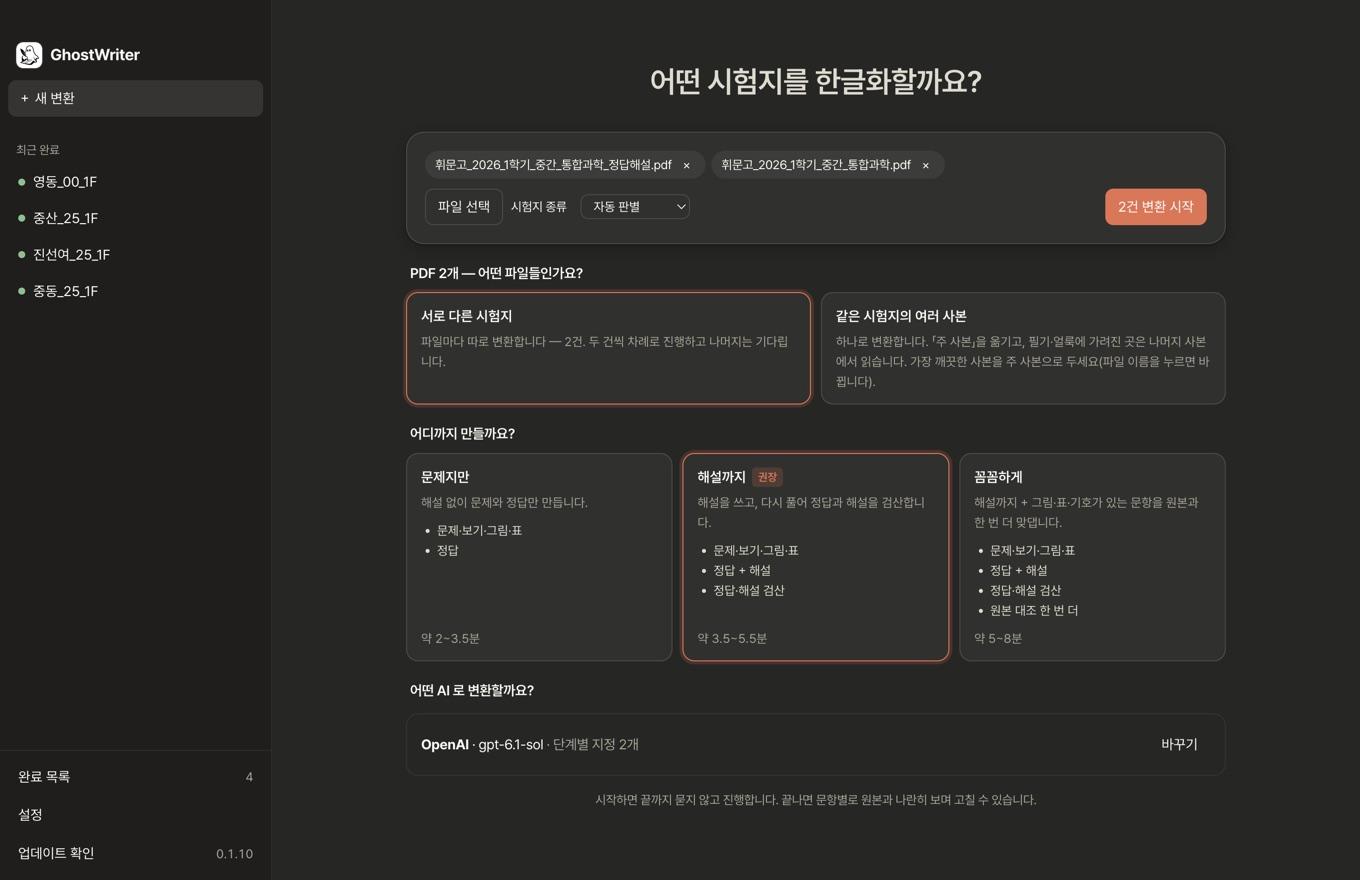
Task: Click the 약 5~8분 time estimate
Action: tap(998, 638)
